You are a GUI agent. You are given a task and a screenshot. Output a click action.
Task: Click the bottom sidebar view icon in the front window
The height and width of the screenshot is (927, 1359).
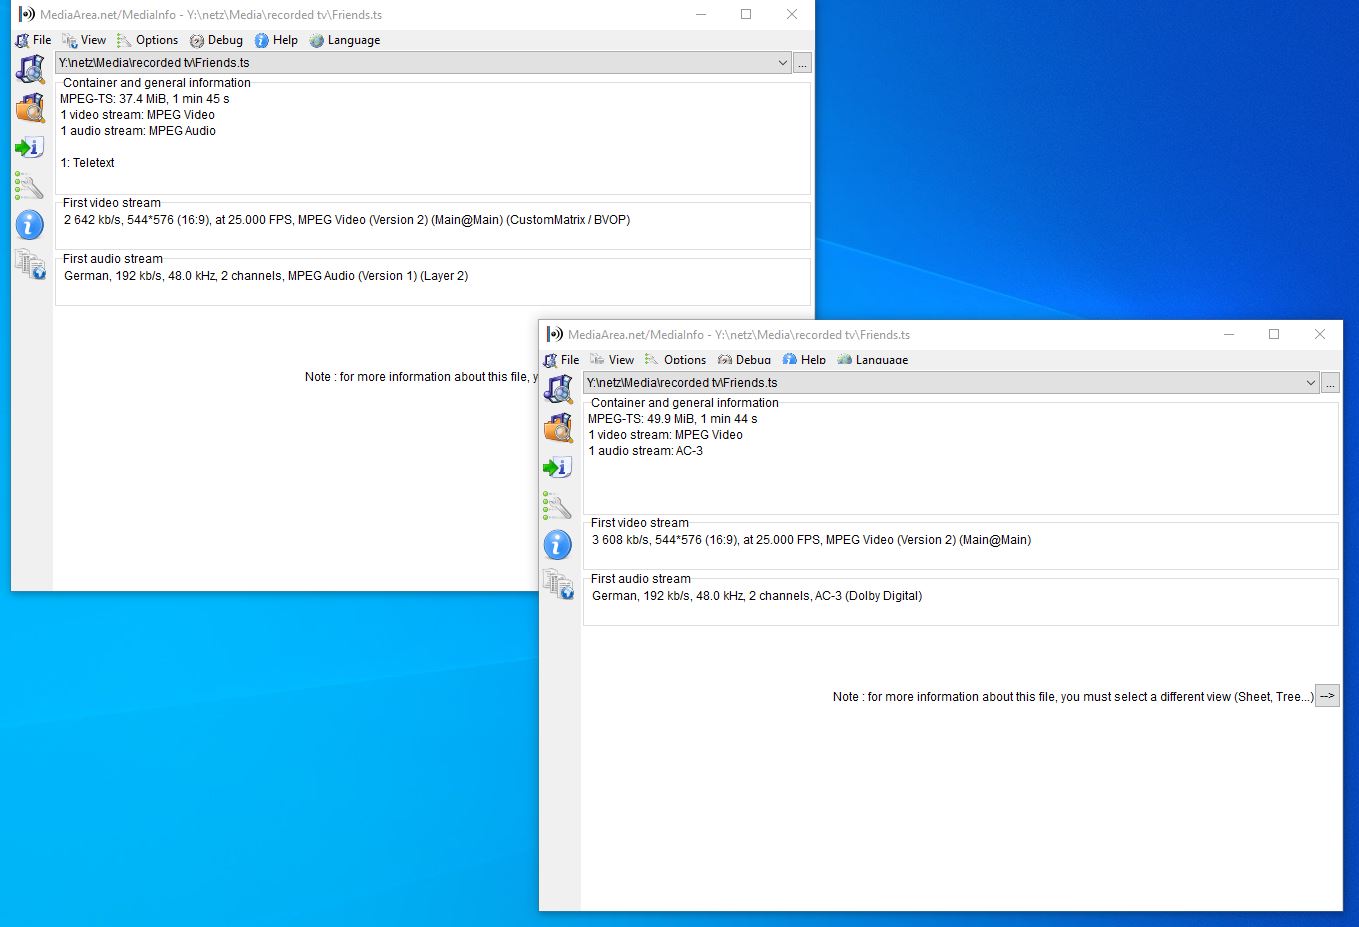pos(558,584)
